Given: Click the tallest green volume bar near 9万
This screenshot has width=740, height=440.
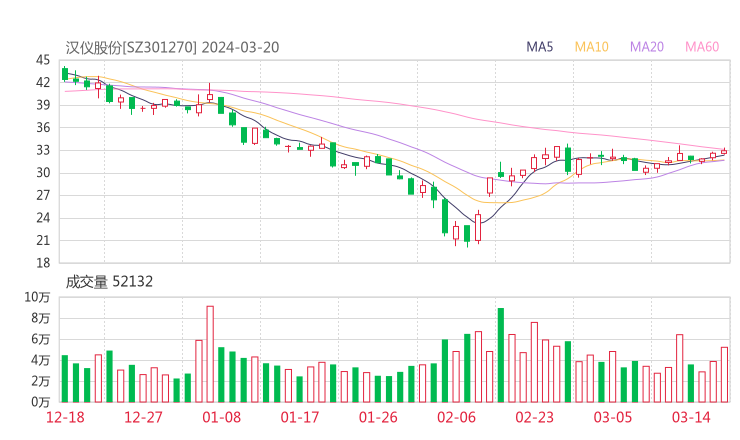Looking at the screenshot, I should click(501, 355).
